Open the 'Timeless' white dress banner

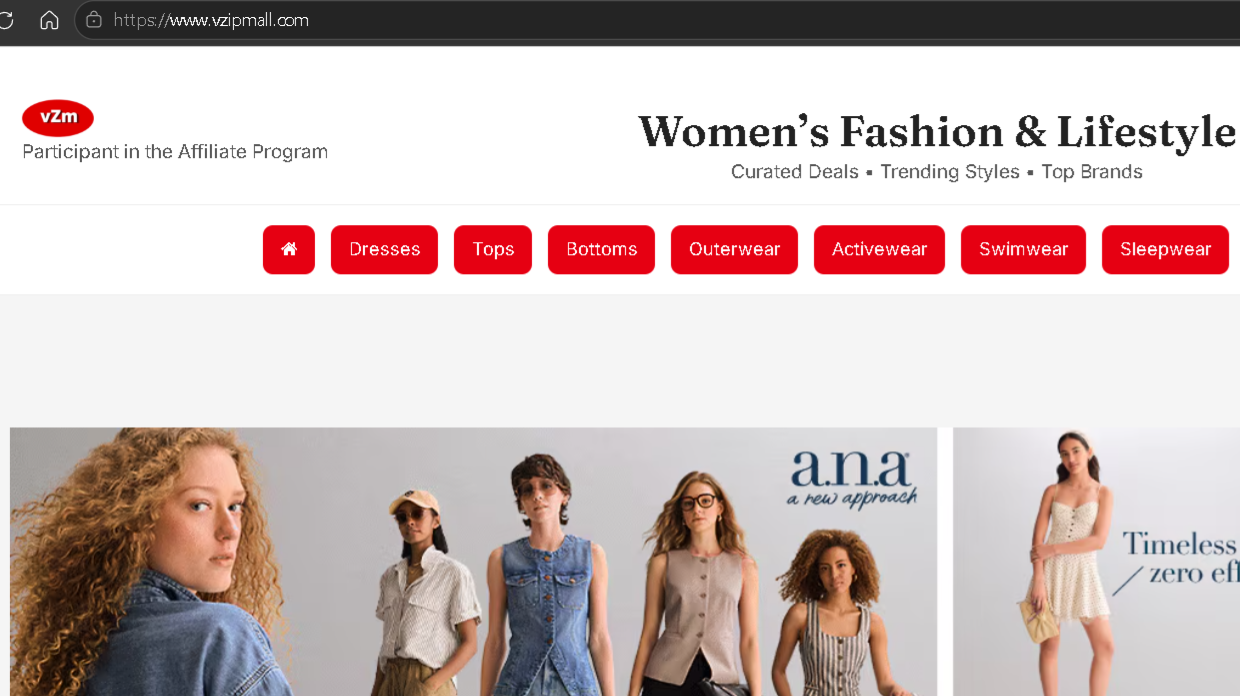coord(1096,562)
